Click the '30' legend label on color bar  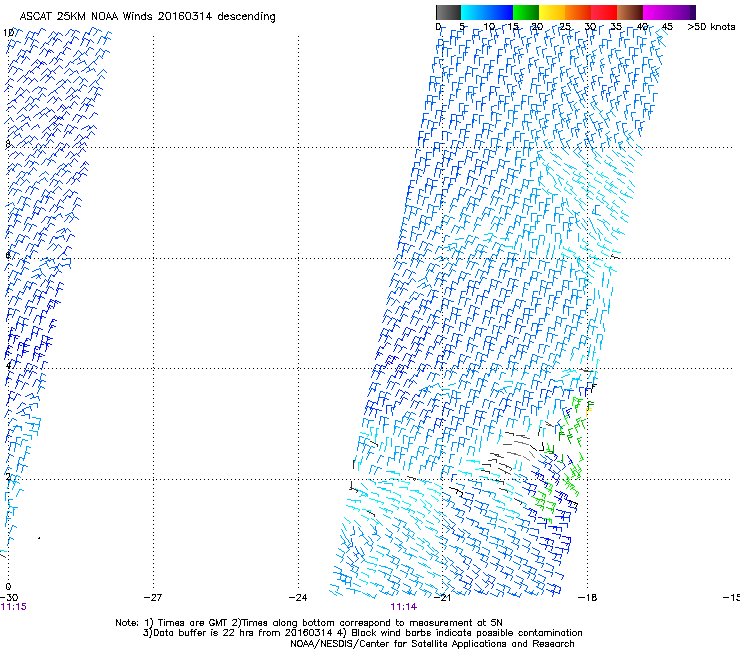590,26
